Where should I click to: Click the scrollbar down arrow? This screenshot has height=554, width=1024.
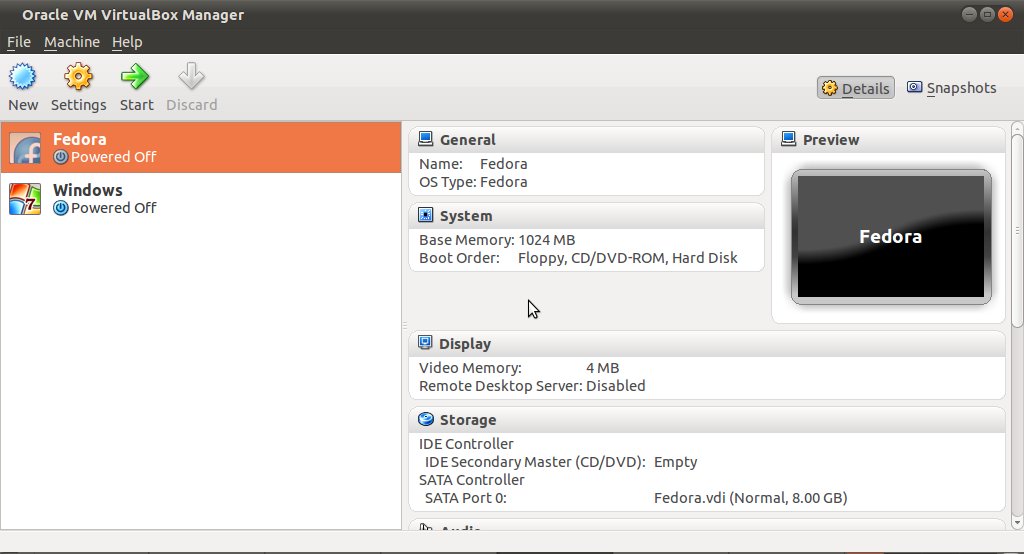pyautogui.click(x=1017, y=523)
